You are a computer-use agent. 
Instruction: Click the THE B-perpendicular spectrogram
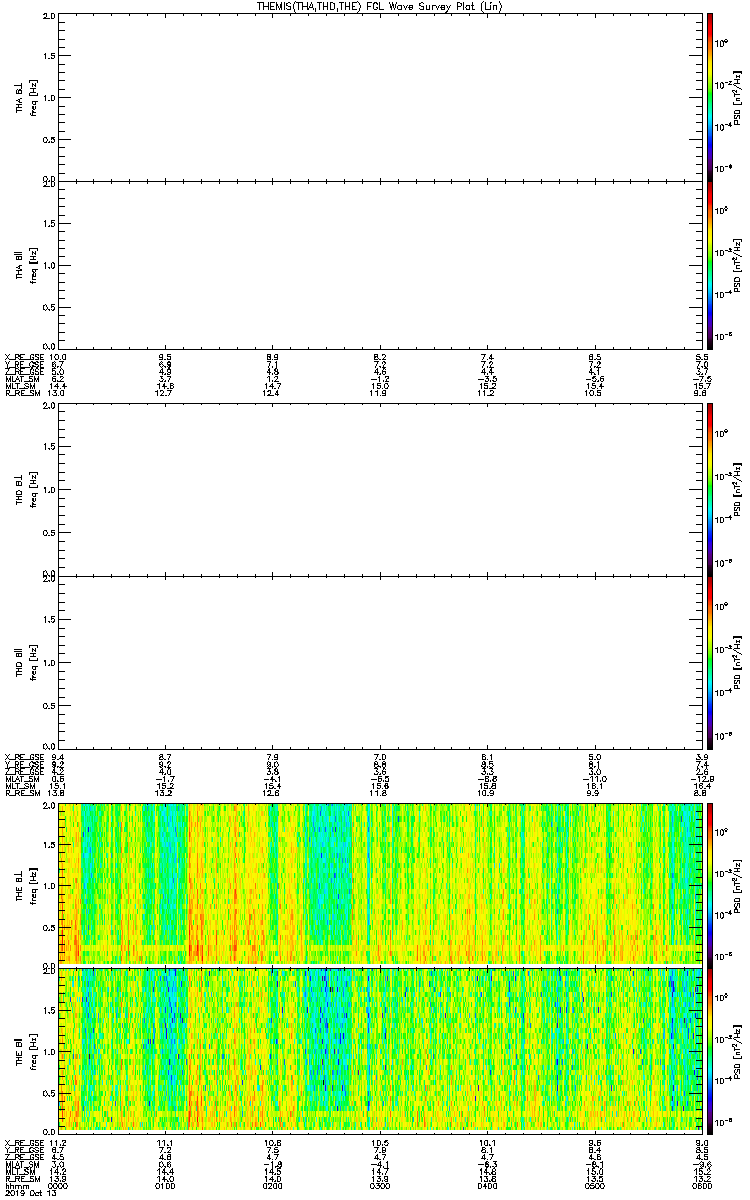(x=381, y=883)
